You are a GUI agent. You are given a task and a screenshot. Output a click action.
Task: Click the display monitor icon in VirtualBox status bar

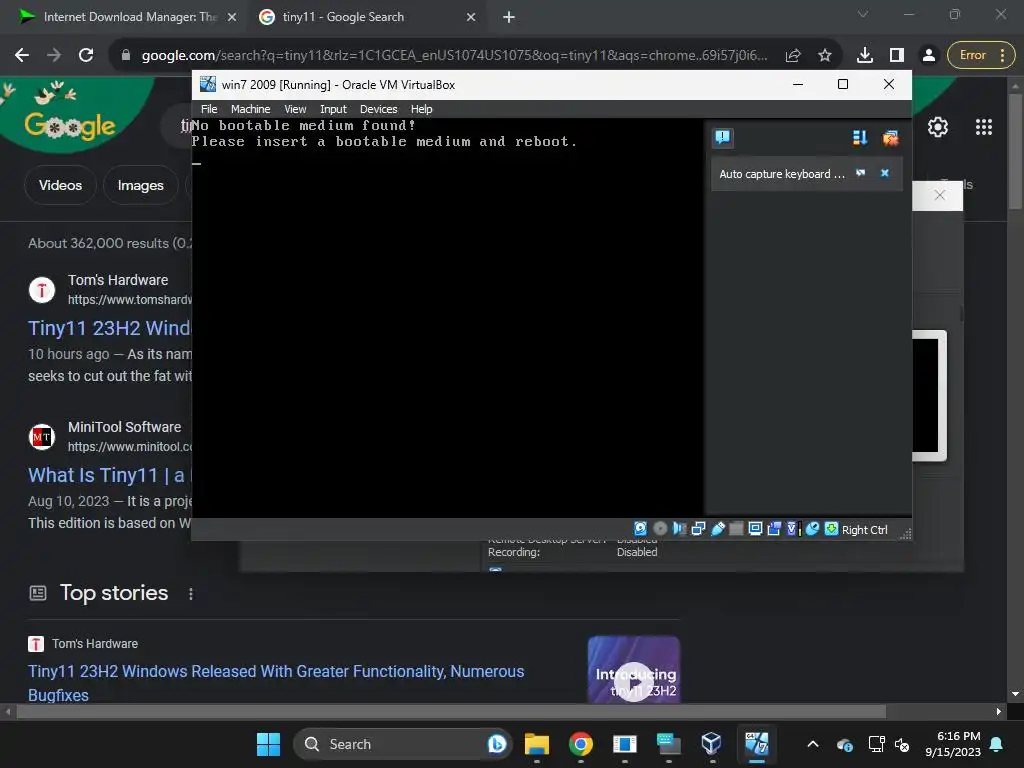point(755,528)
